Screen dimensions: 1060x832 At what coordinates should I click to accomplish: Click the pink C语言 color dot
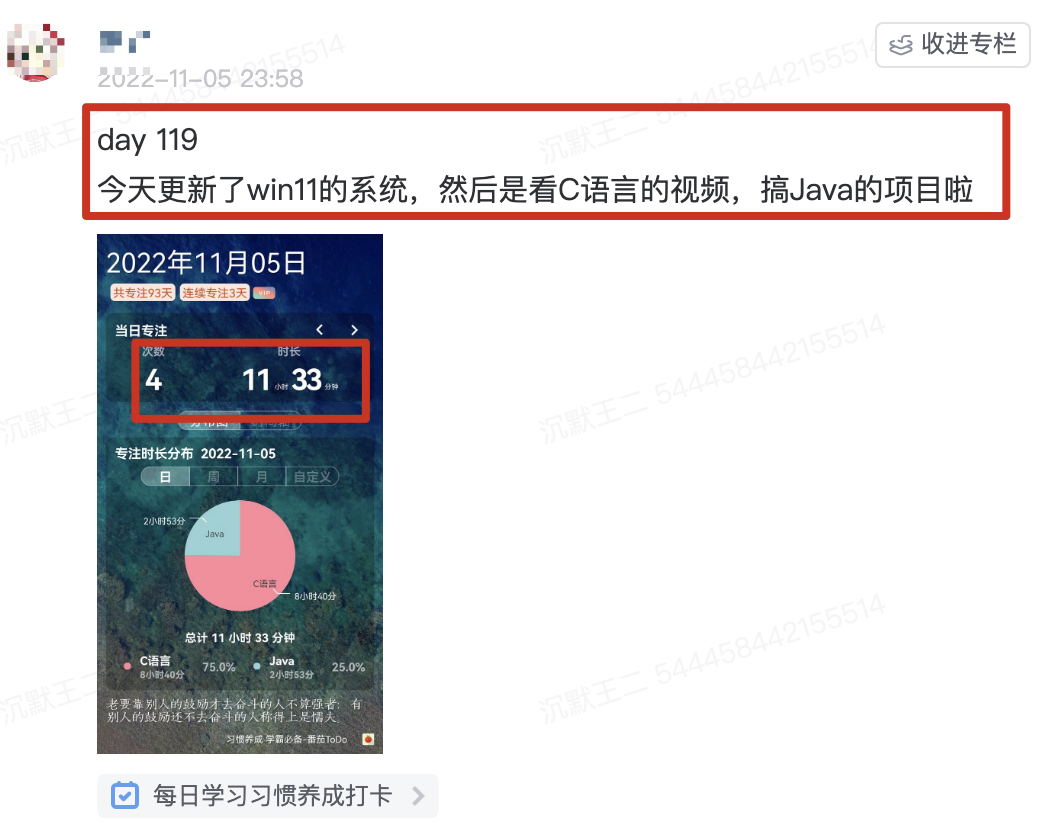point(127,667)
